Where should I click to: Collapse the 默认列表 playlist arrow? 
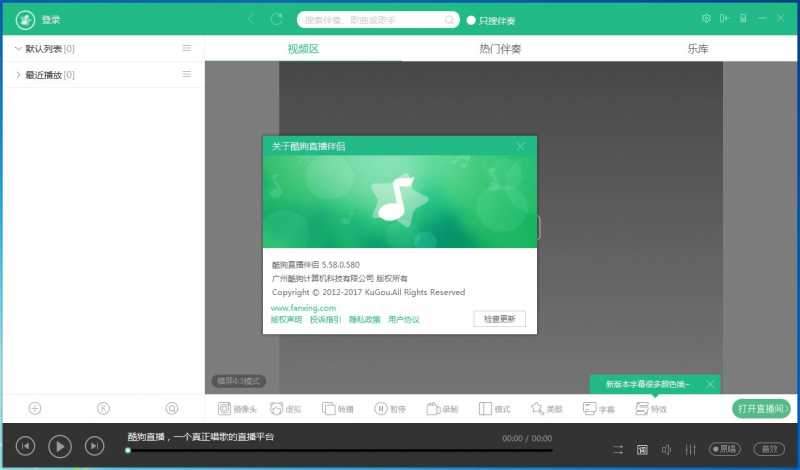tap(18, 48)
